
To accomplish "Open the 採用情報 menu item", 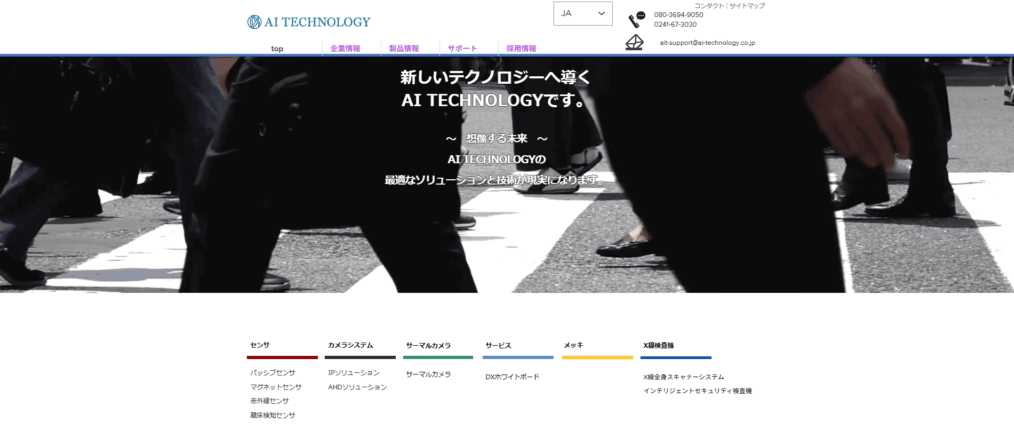I will [521, 49].
